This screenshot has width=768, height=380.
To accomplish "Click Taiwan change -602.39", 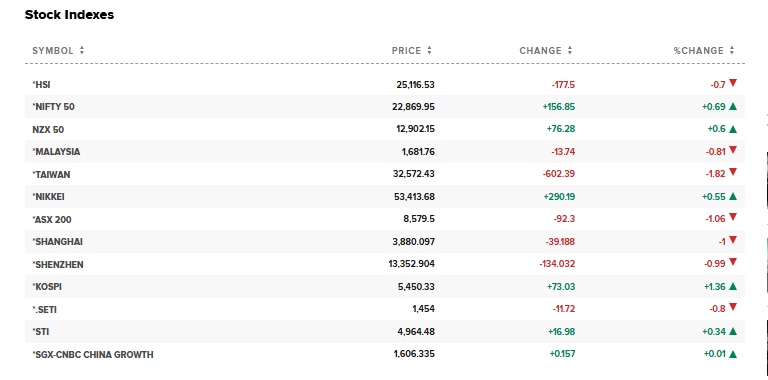I will tap(559, 174).
